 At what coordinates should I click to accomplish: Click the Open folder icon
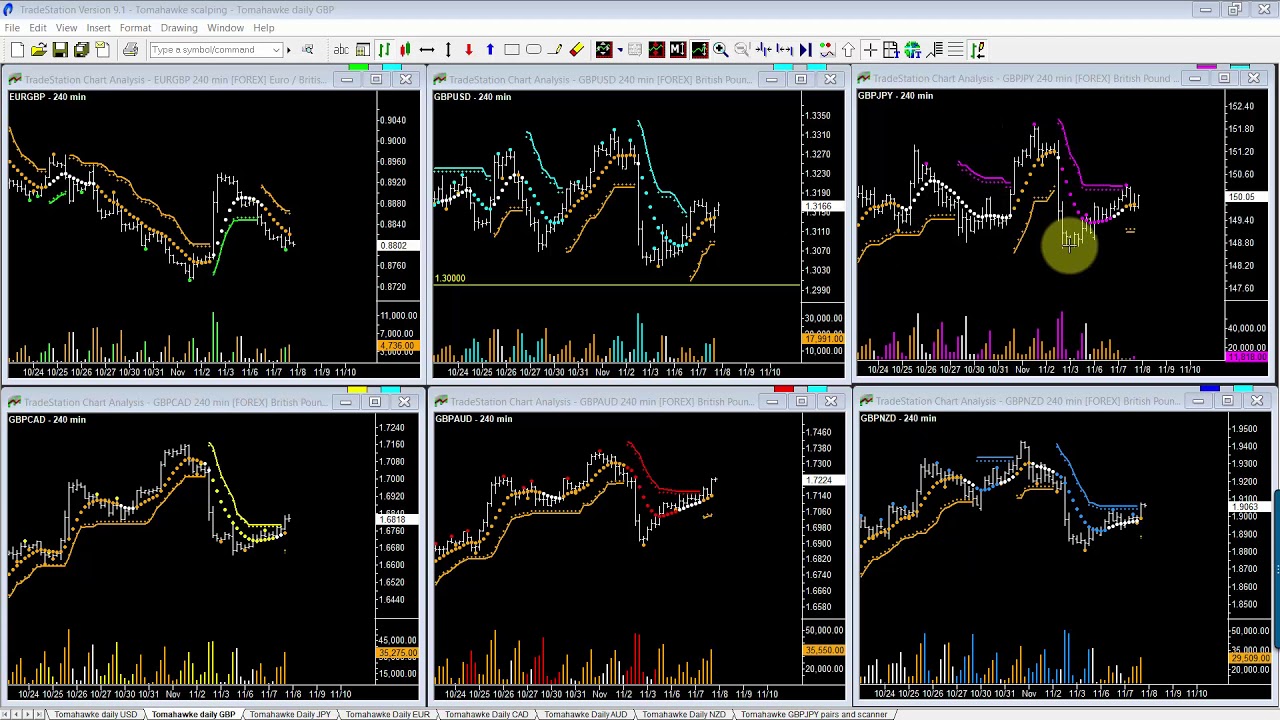(x=38, y=50)
